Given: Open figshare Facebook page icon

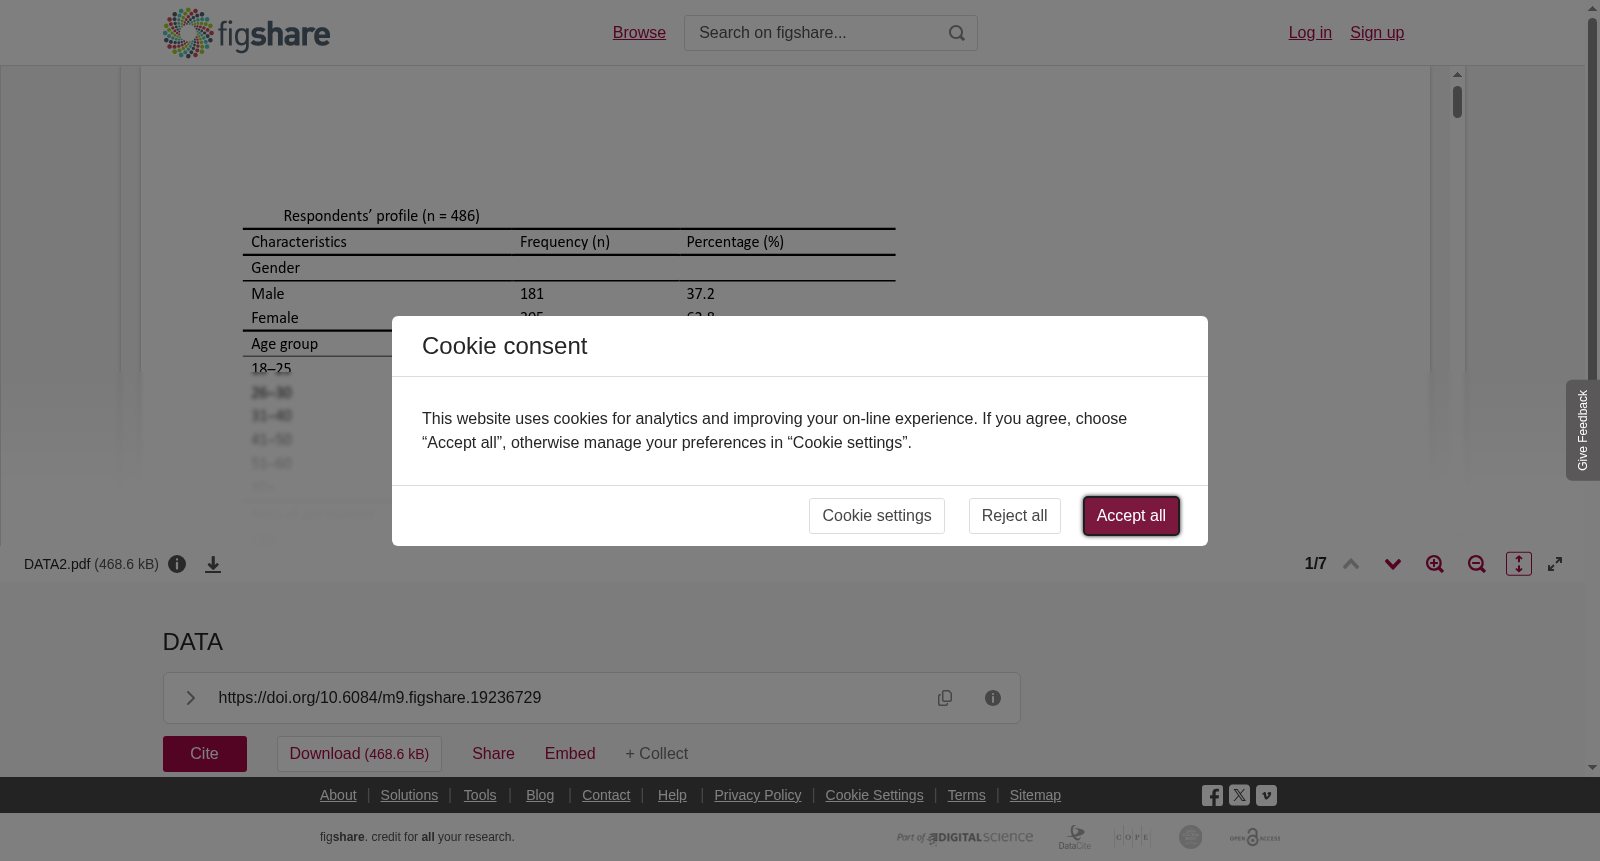Looking at the screenshot, I should 1212,796.
